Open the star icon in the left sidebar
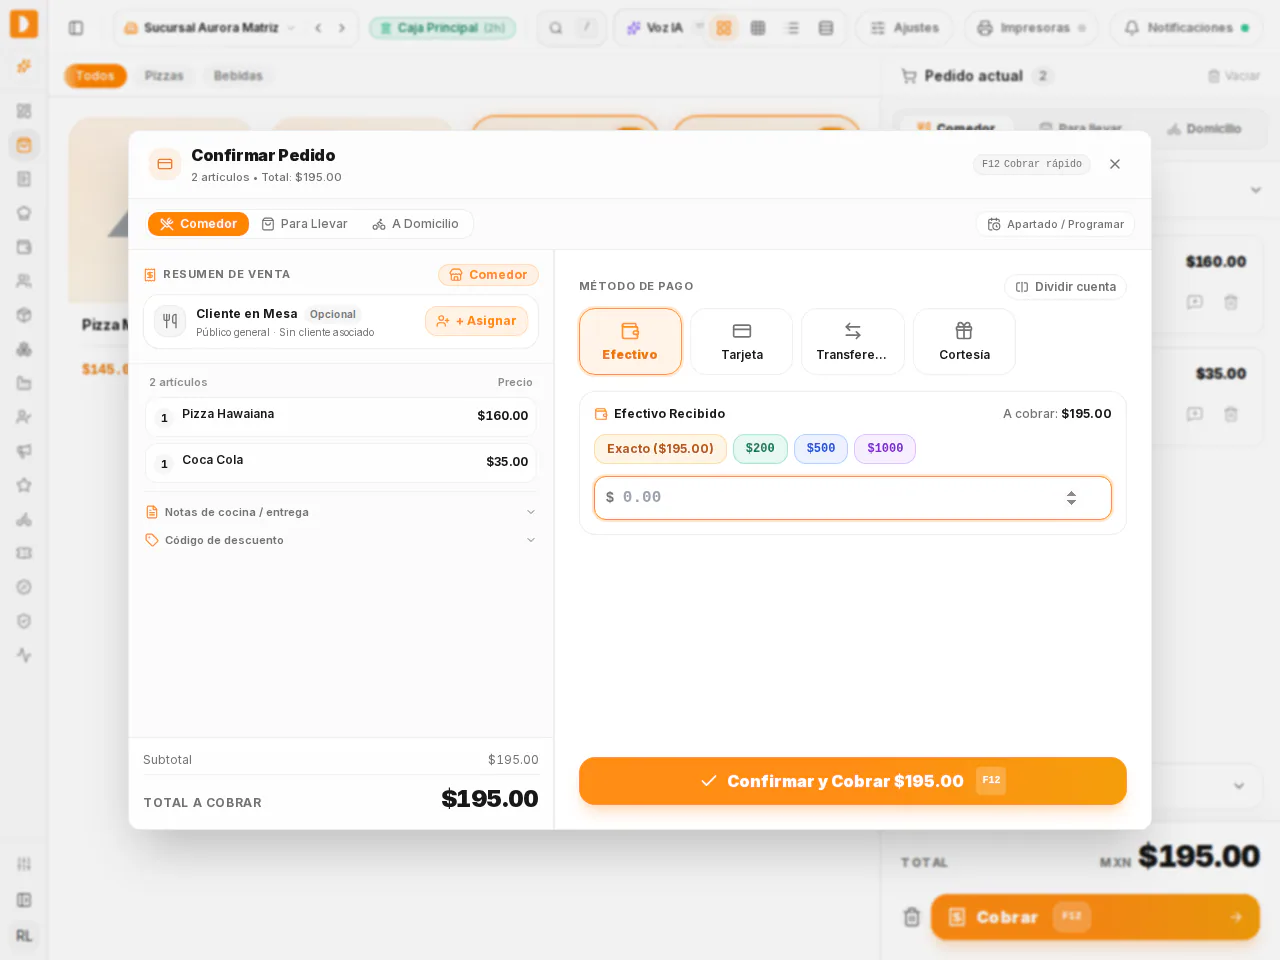1280x960 pixels. coord(24,485)
